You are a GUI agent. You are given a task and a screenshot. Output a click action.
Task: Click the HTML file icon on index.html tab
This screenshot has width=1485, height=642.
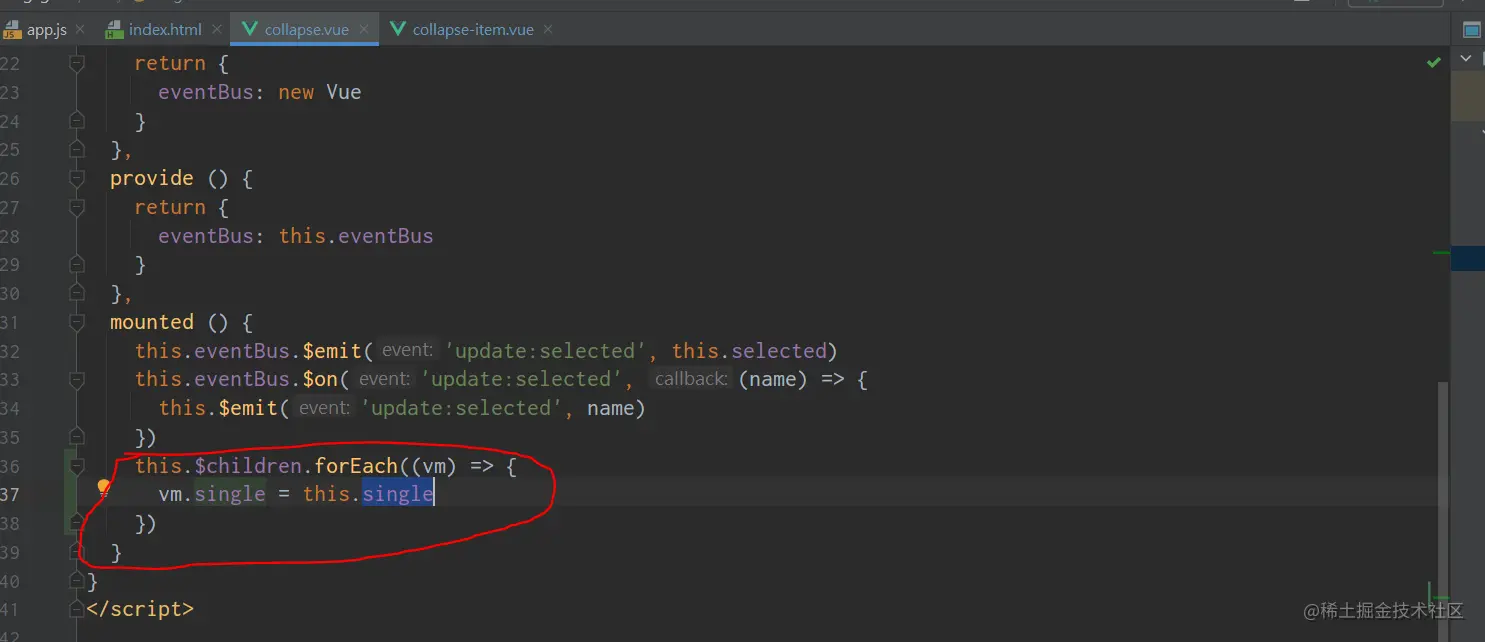114,30
